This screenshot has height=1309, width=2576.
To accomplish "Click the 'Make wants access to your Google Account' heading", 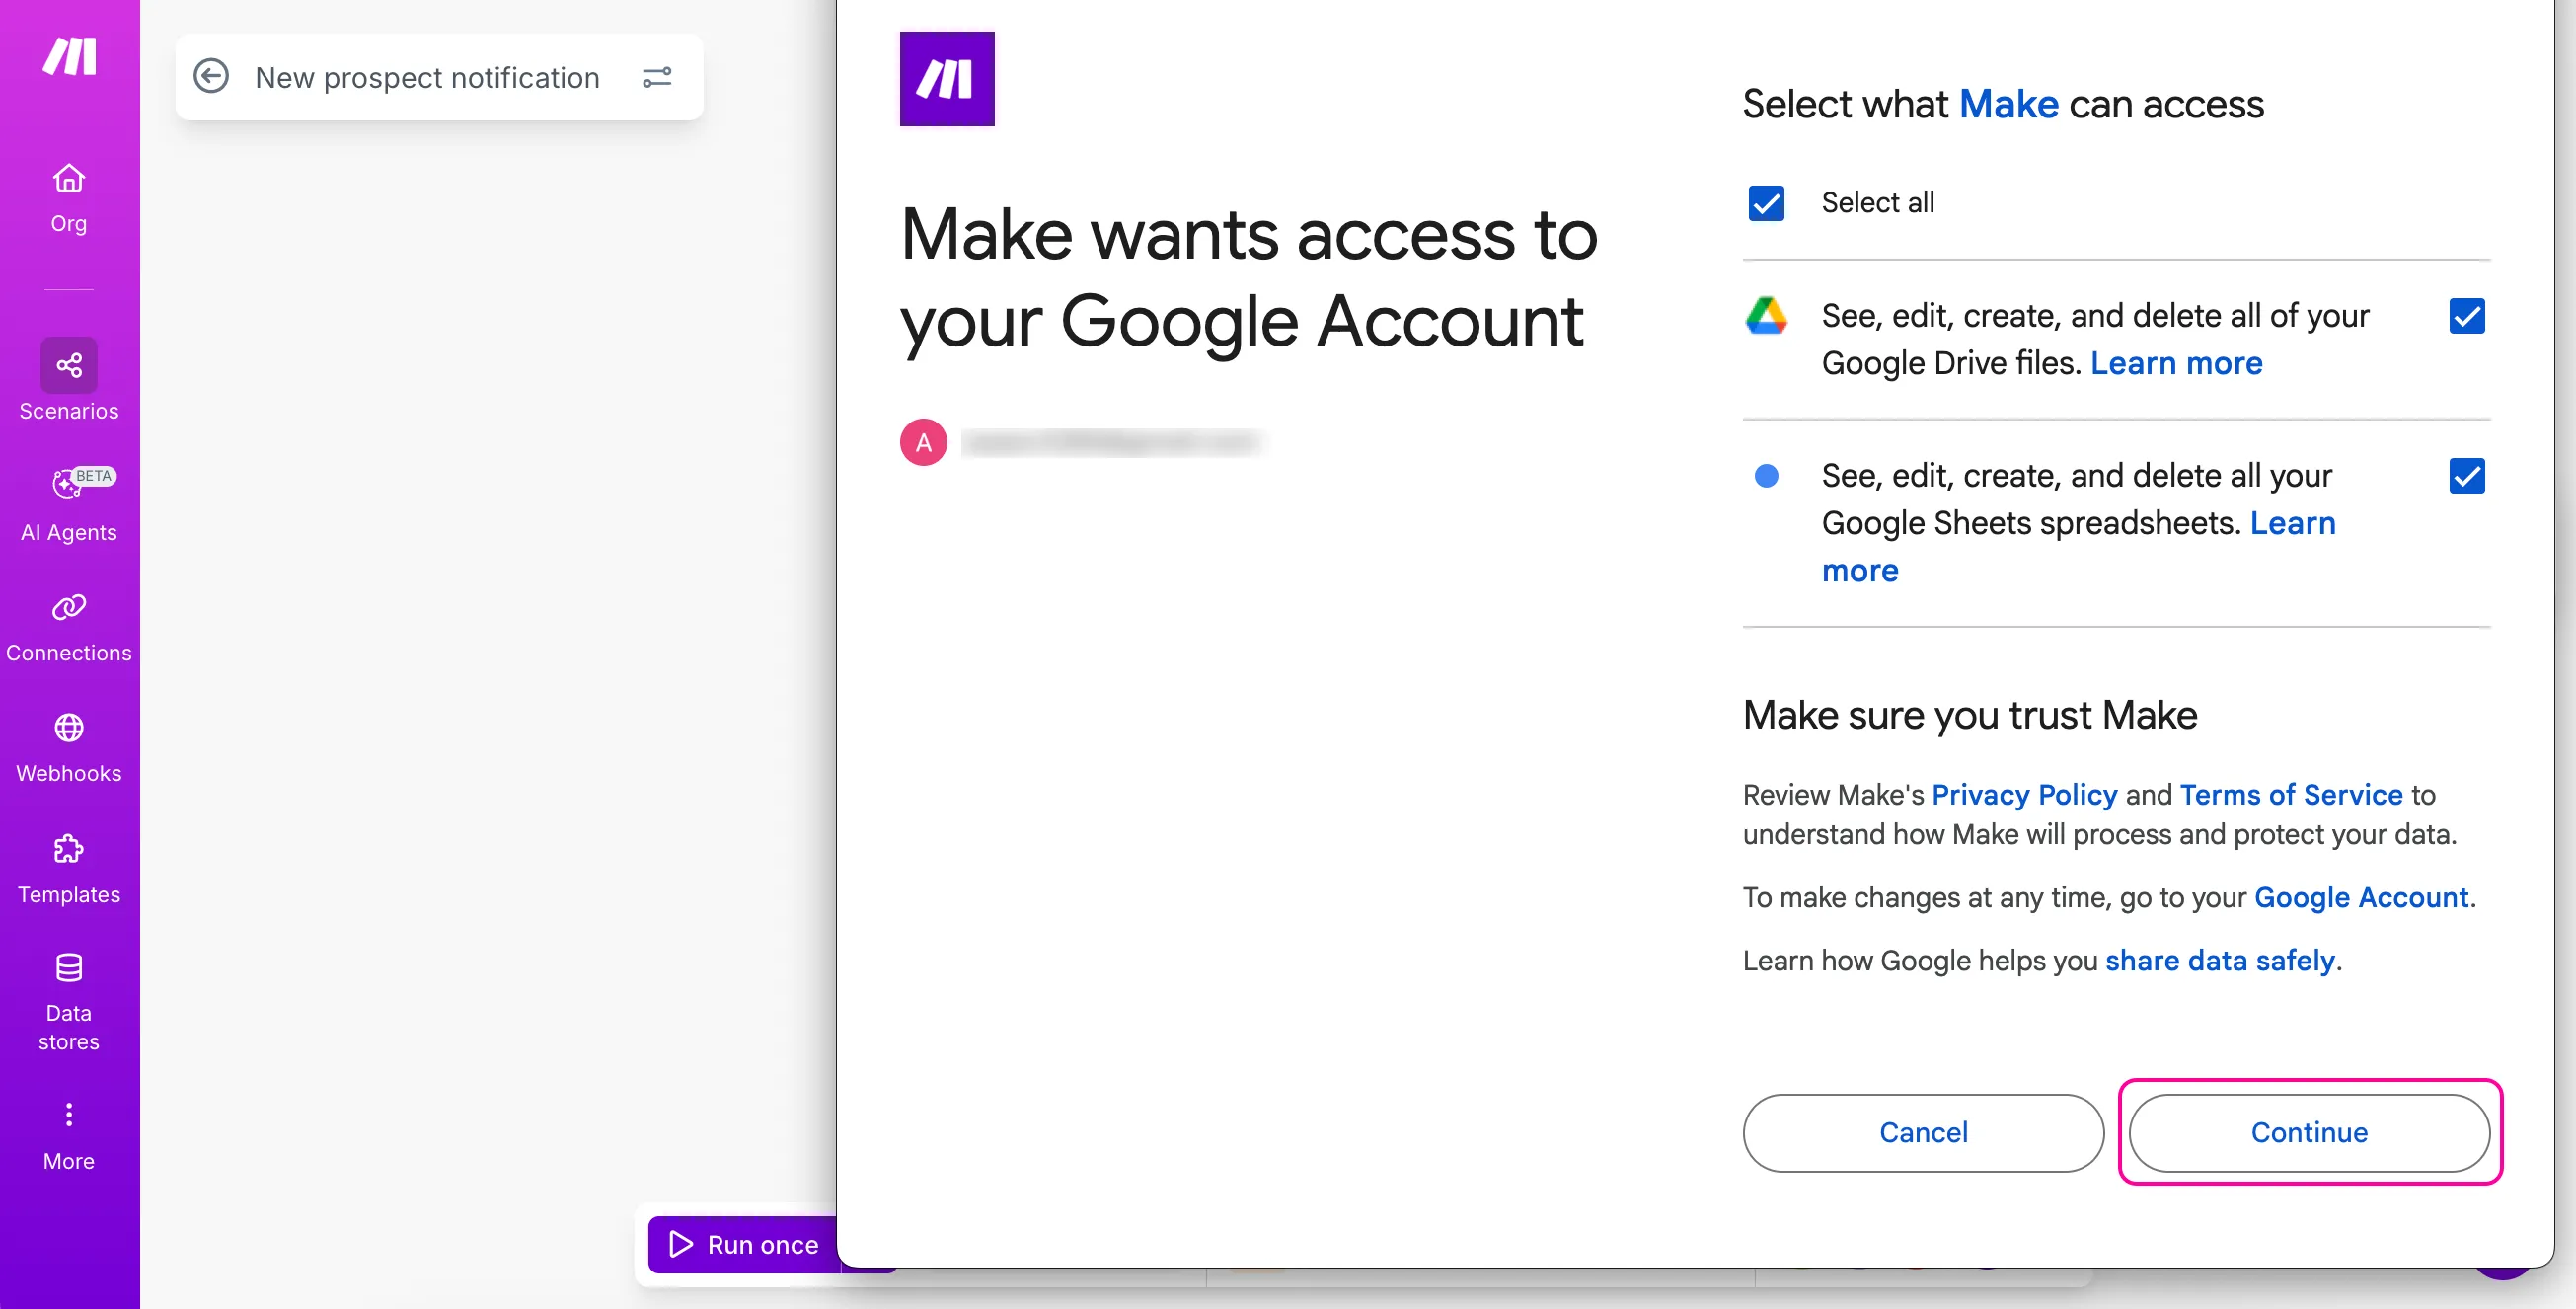I will click(x=1248, y=278).
